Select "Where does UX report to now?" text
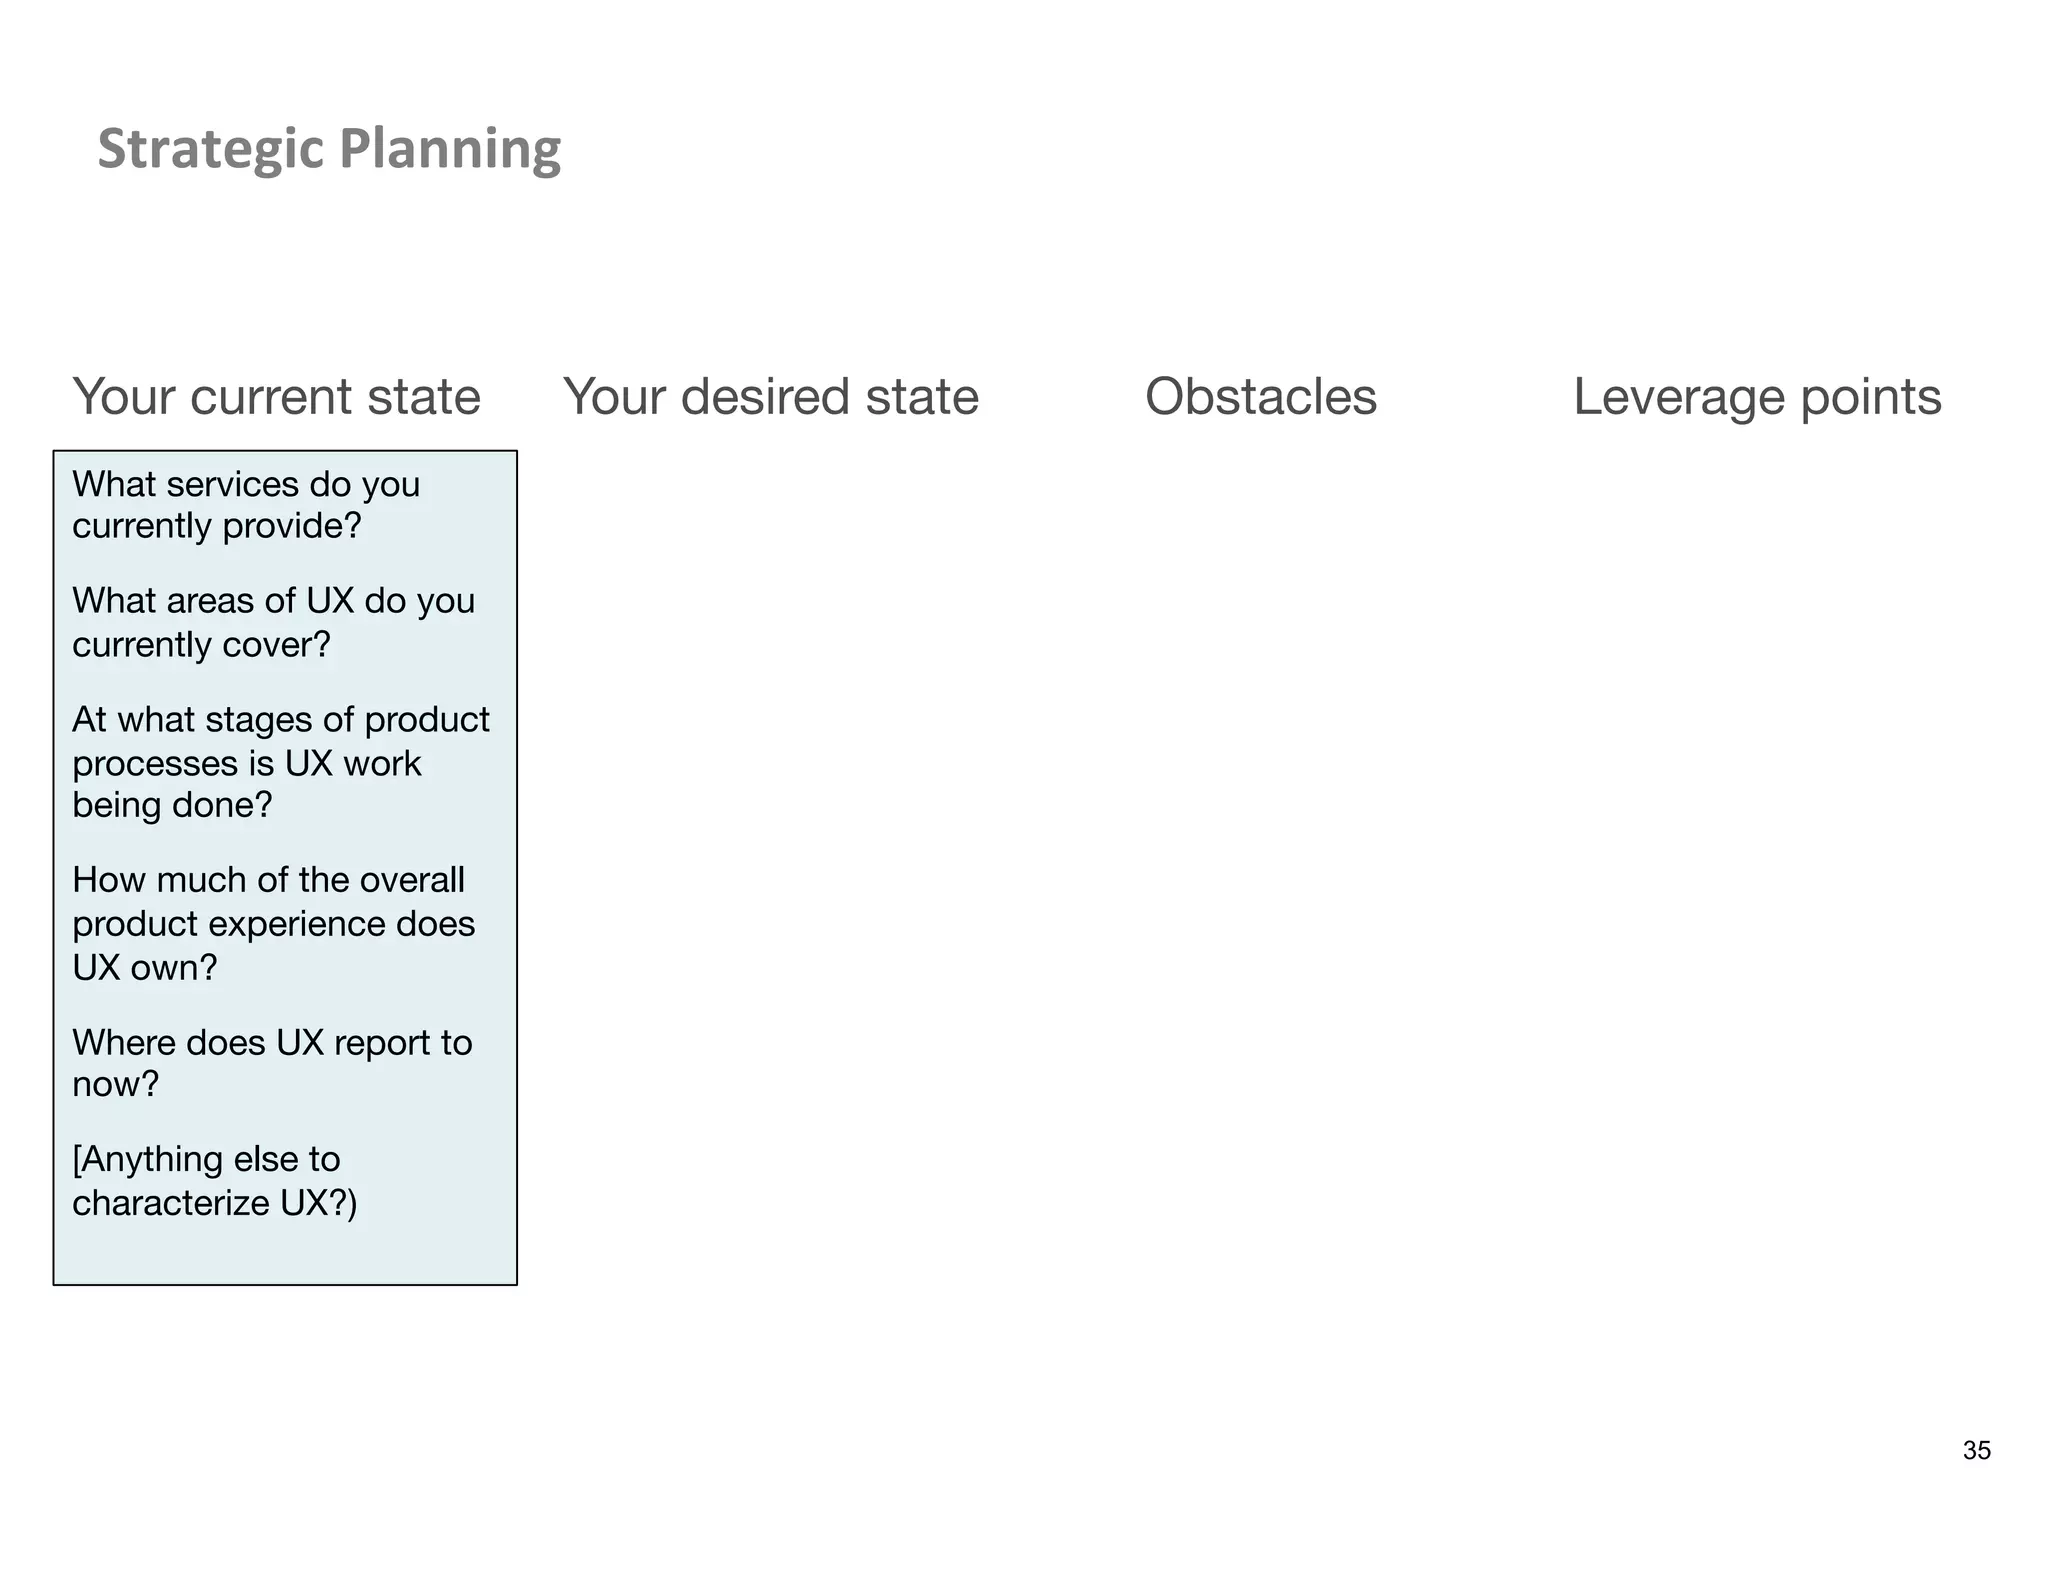The width and height of the screenshot is (2048, 1582). tap(271, 1063)
